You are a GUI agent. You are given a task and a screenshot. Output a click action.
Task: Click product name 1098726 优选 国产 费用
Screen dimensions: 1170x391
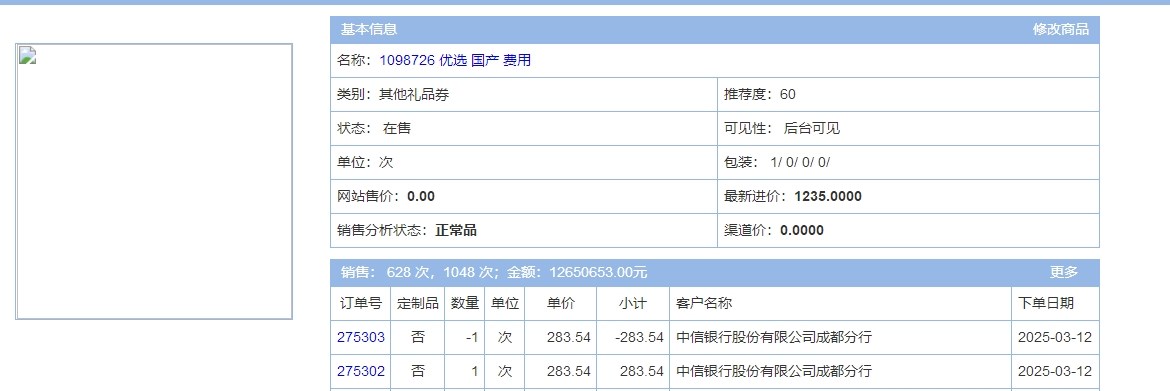[455, 60]
